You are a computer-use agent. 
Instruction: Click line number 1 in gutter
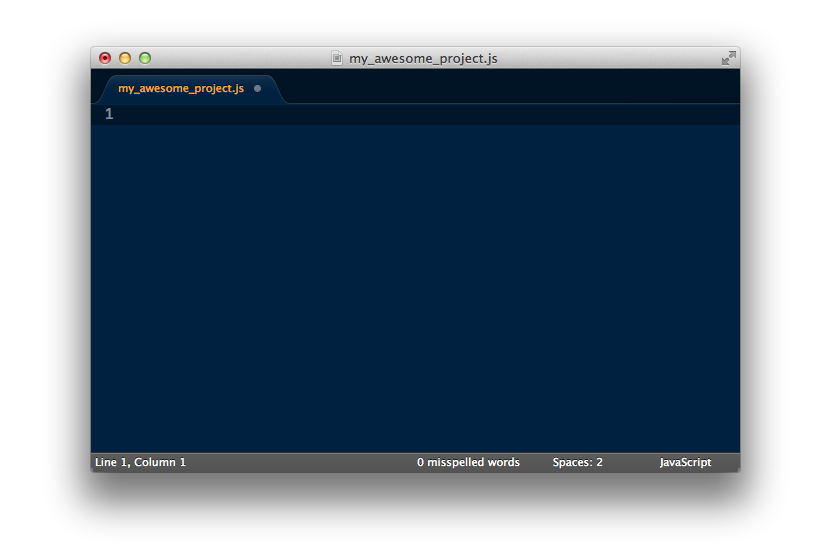point(109,114)
